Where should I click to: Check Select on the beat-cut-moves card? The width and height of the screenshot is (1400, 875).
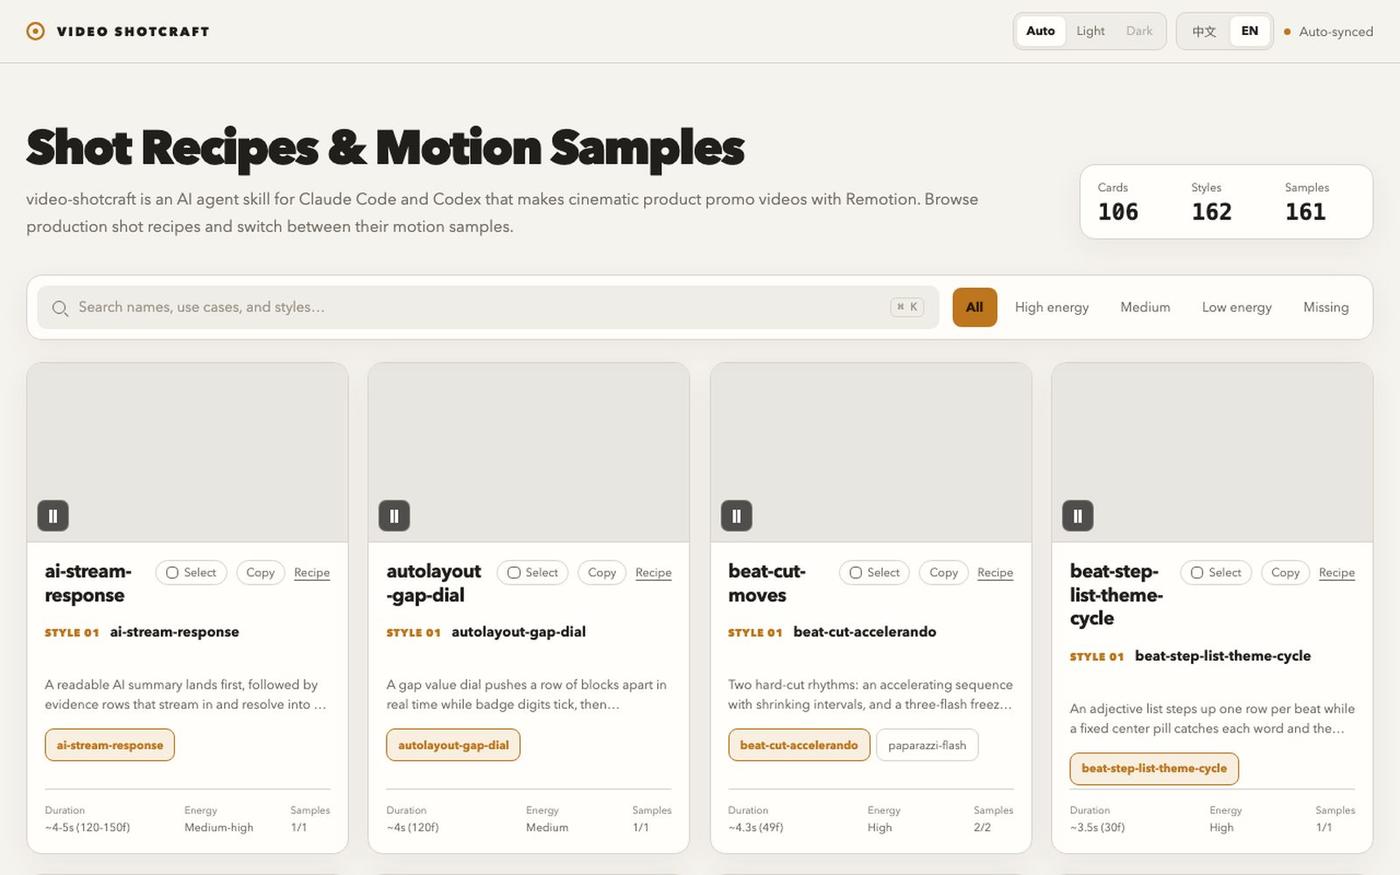(874, 572)
